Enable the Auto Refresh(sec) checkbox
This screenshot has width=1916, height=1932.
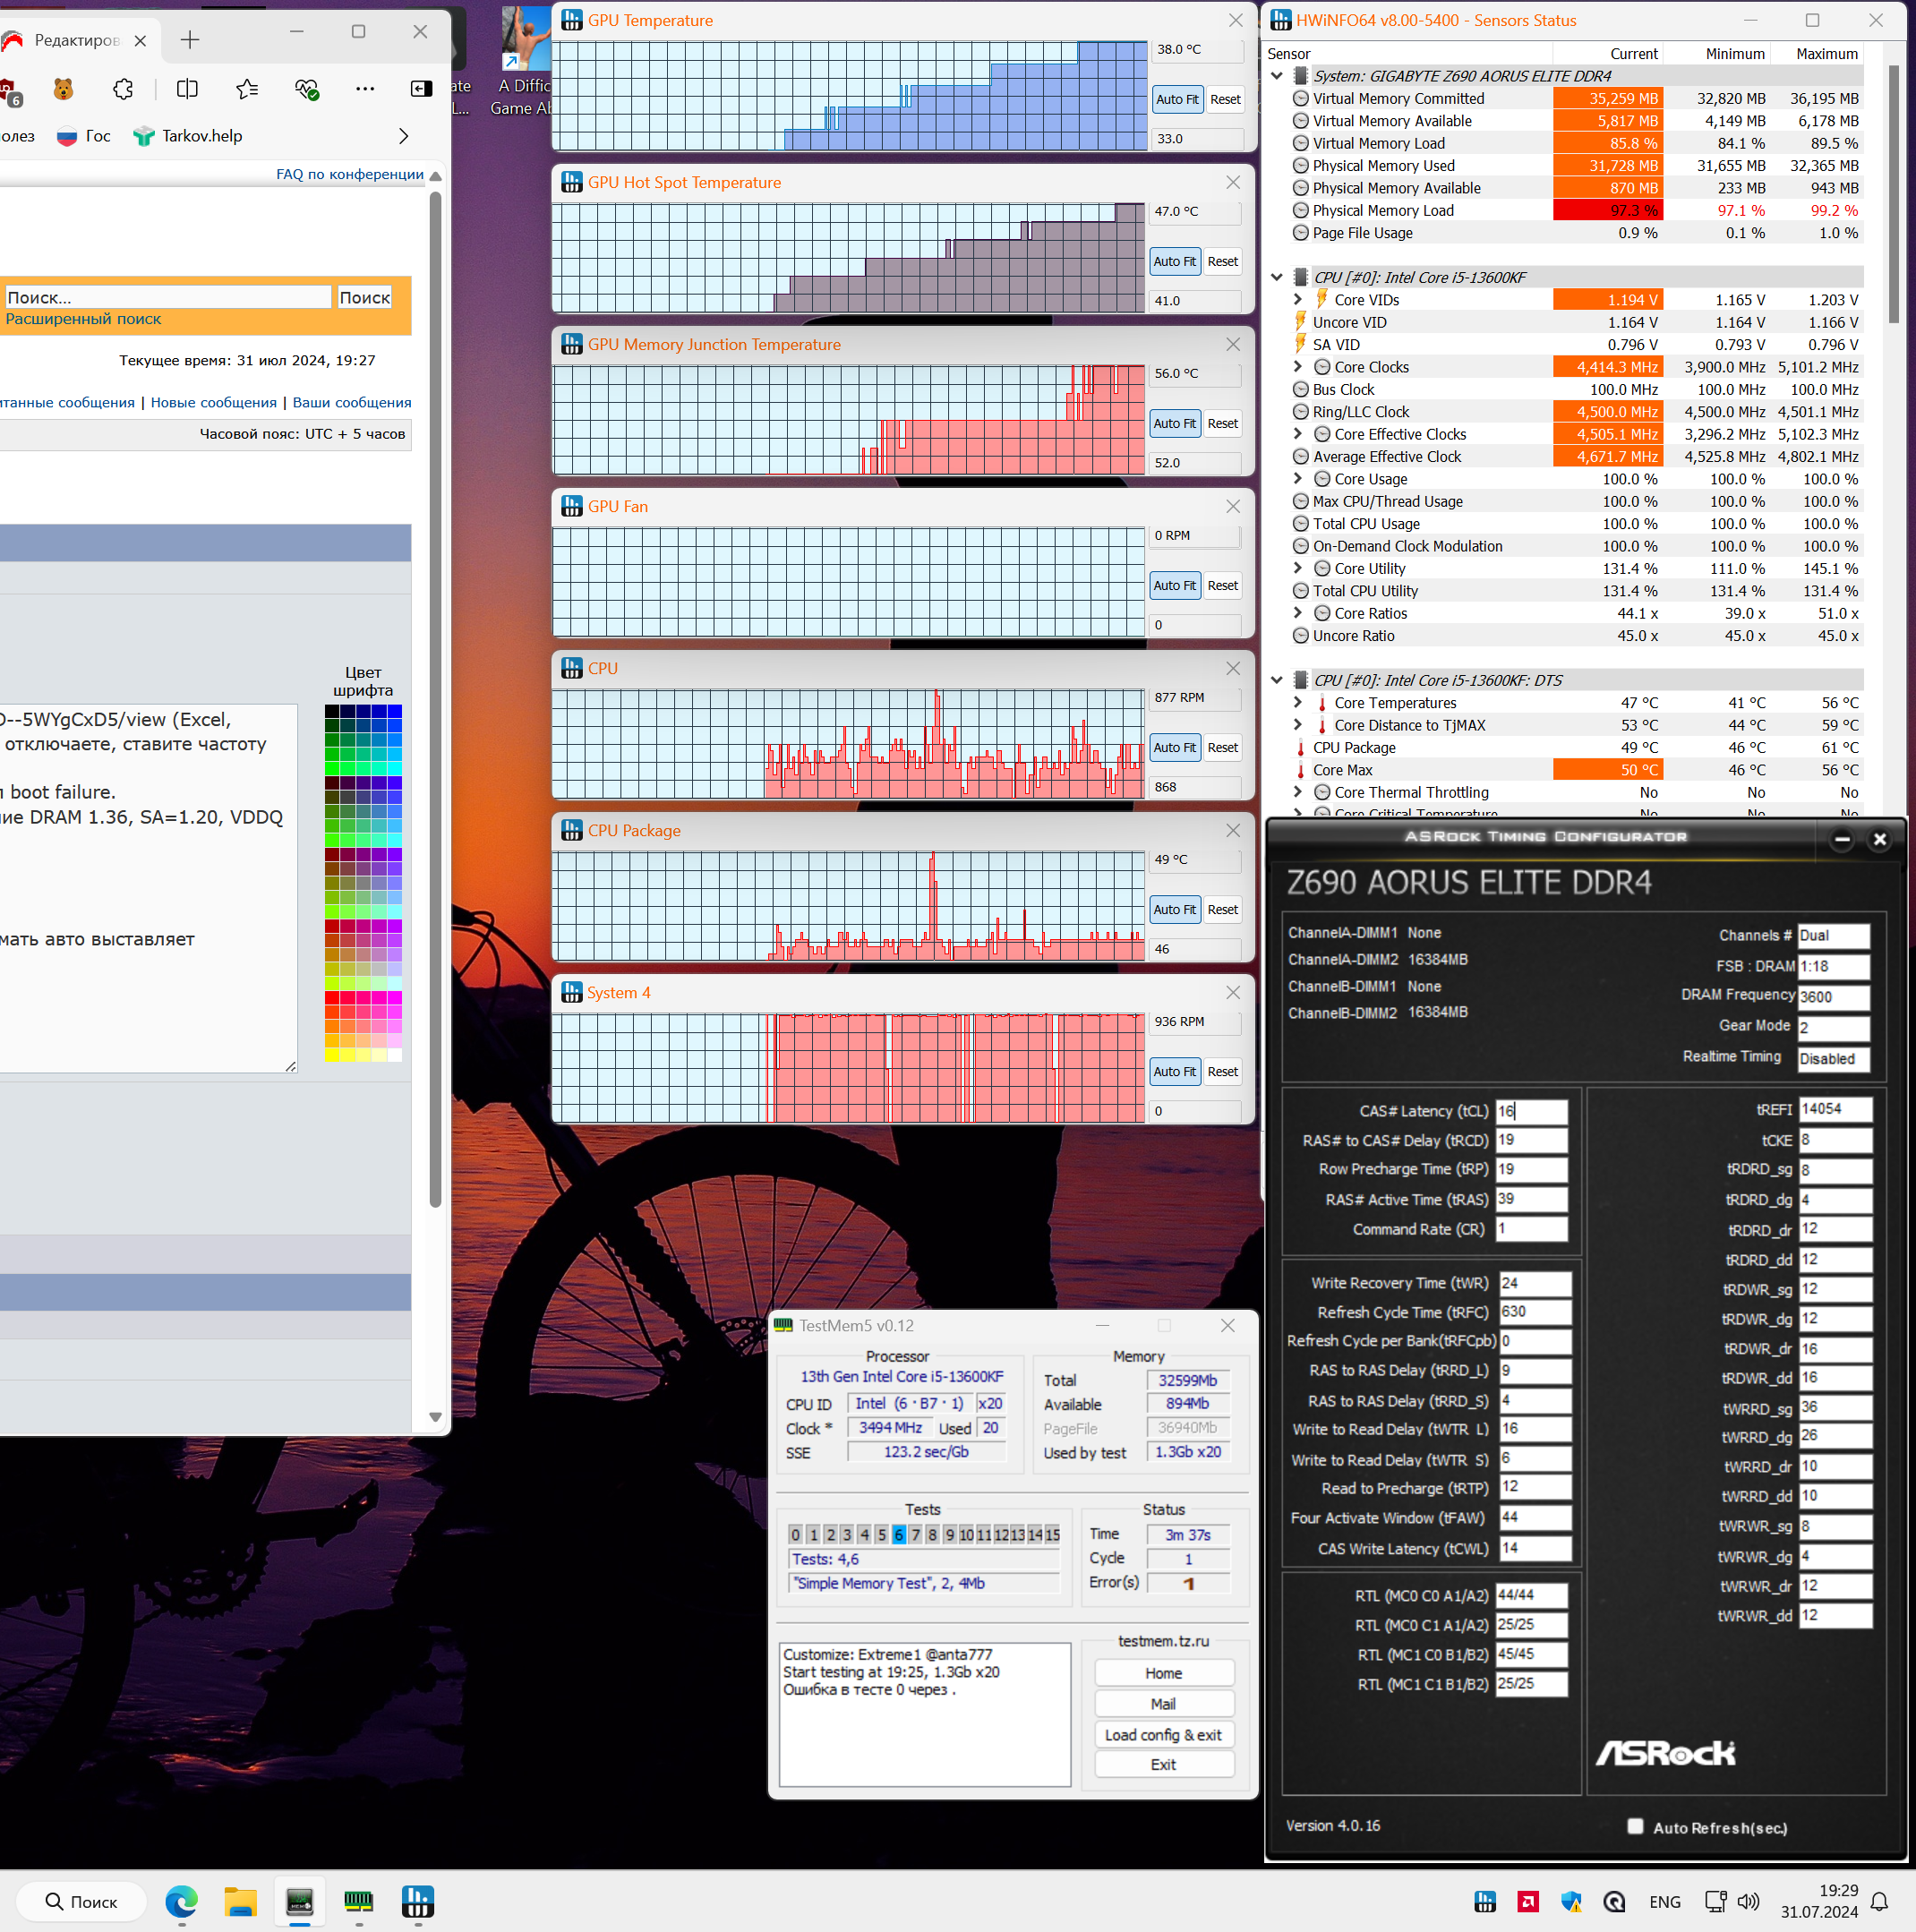click(1635, 1826)
